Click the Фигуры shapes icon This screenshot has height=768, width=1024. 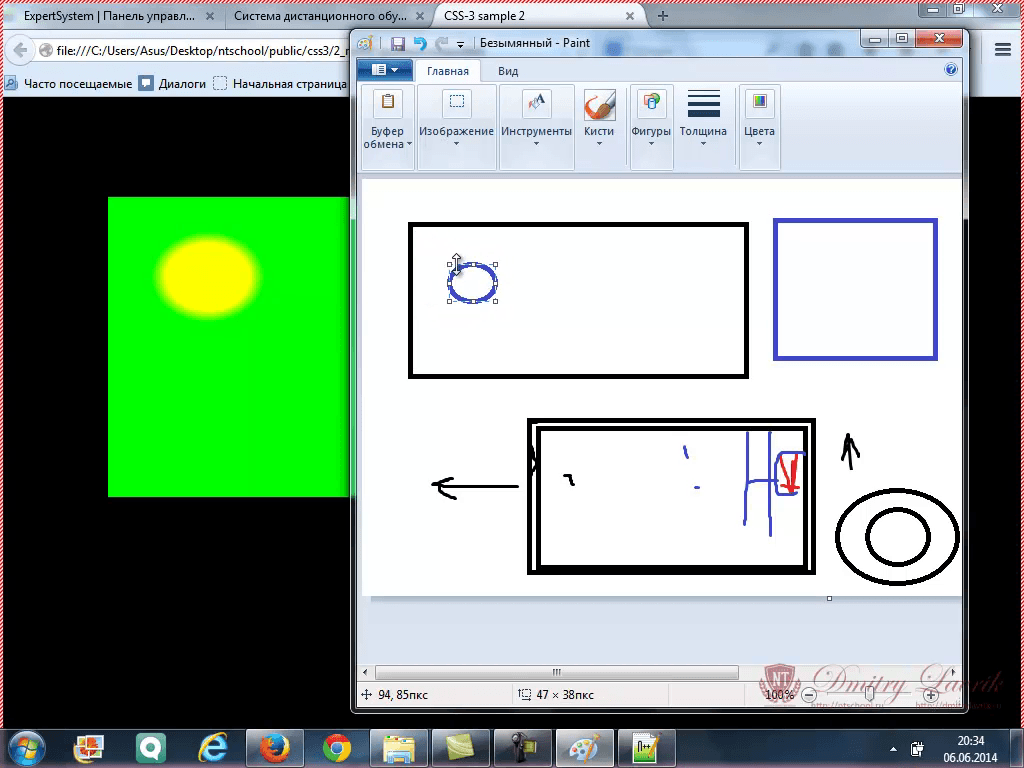(651, 102)
